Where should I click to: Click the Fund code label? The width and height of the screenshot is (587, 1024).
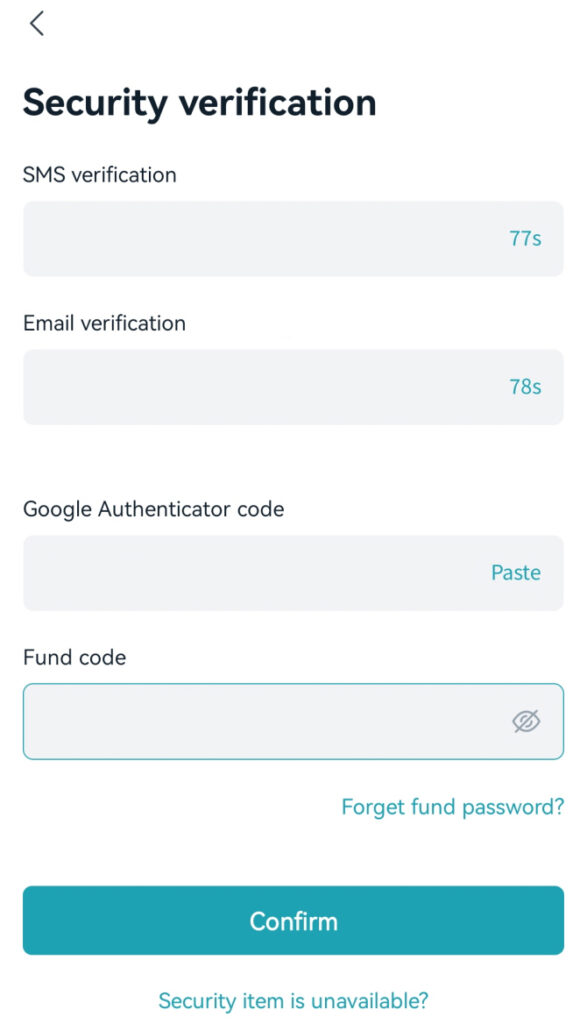click(74, 657)
